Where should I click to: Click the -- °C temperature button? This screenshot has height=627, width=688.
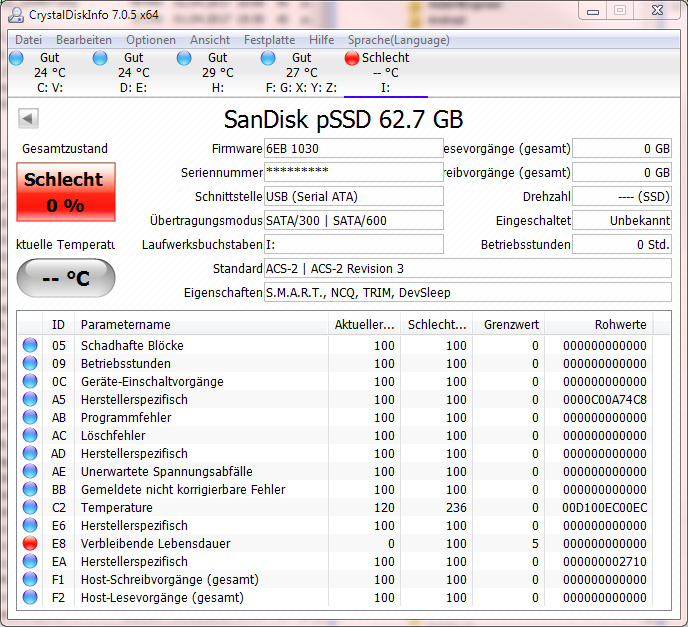66,278
